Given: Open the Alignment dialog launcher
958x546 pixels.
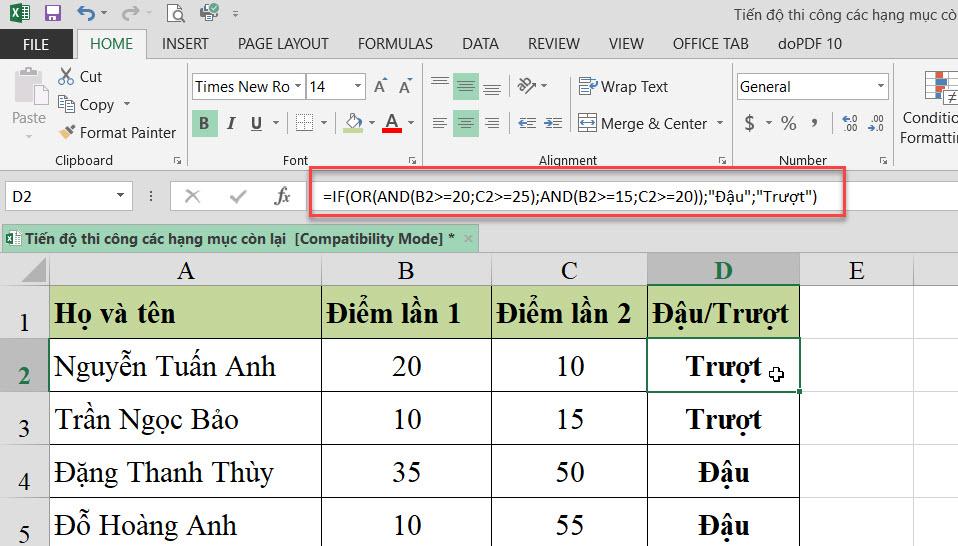Looking at the screenshot, I should (x=722, y=161).
